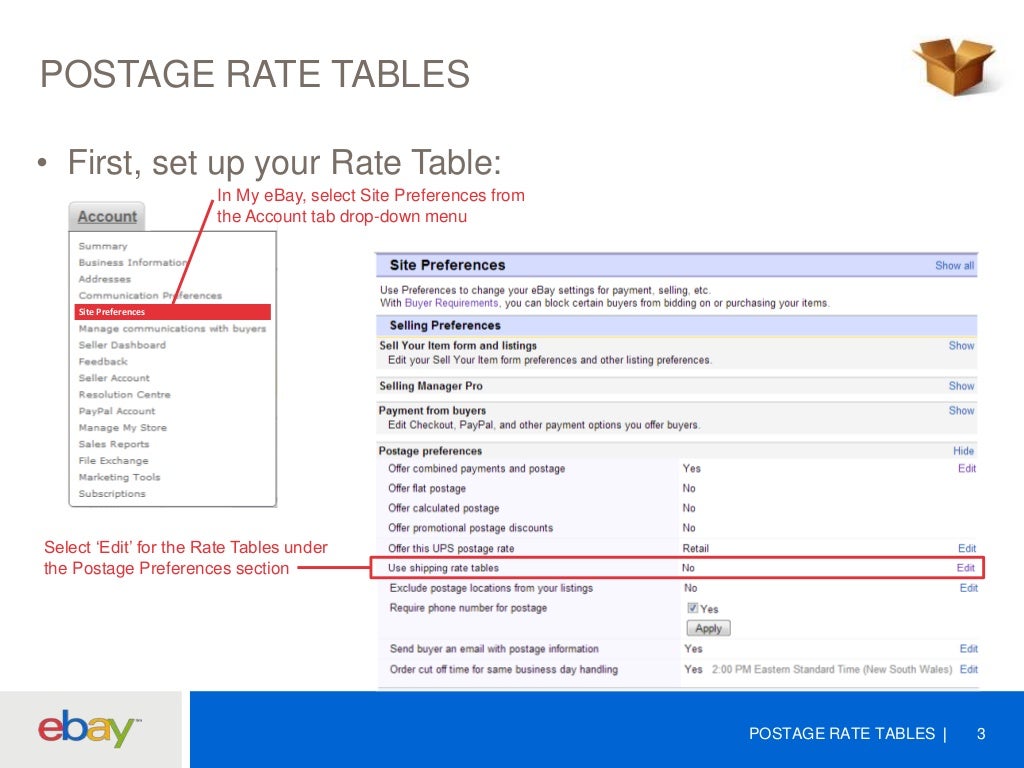Viewport: 1024px width, 768px height.
Task: Click the Selling Preferences heading
Action: click(445, 325)
